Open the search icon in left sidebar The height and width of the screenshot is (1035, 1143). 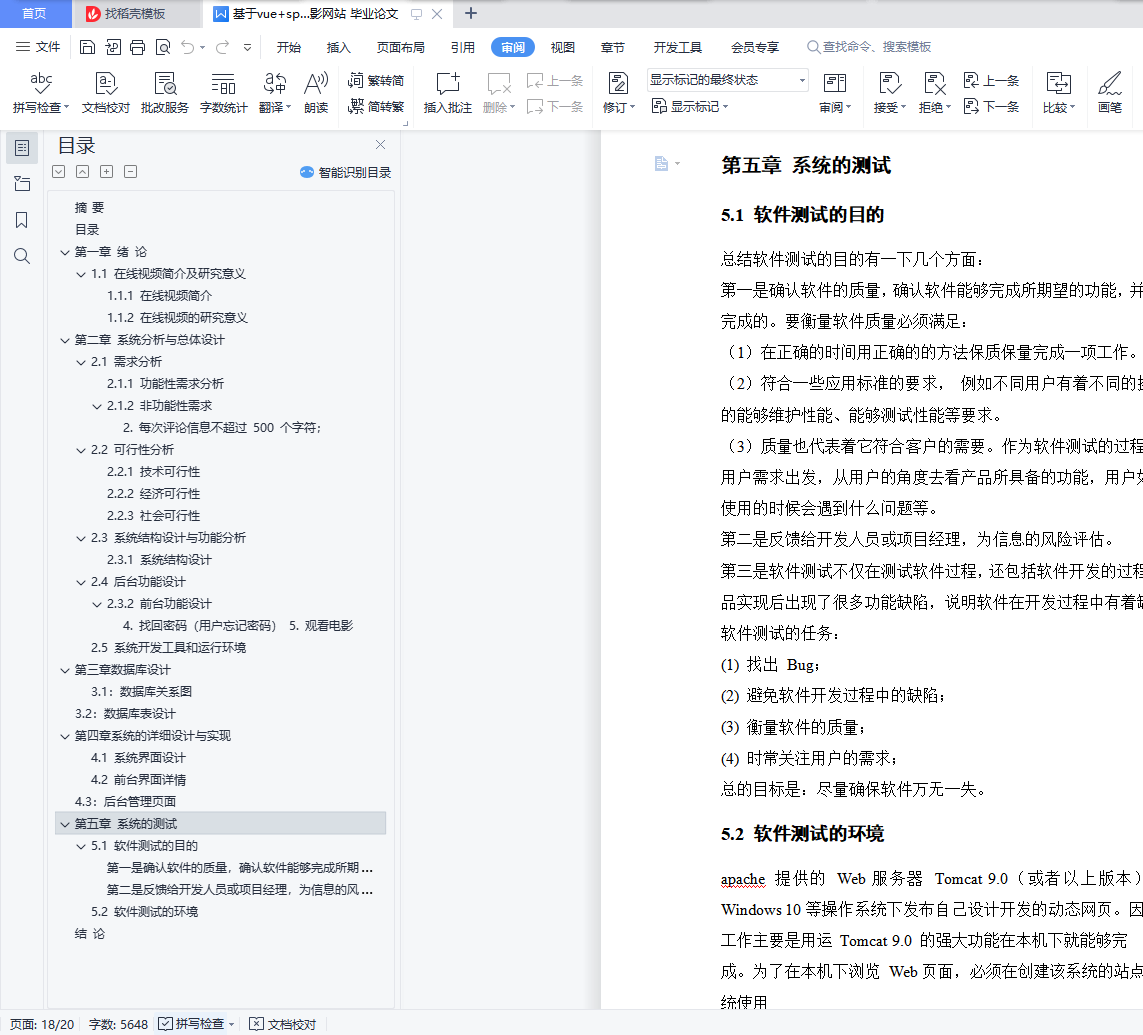pos(22,256)
